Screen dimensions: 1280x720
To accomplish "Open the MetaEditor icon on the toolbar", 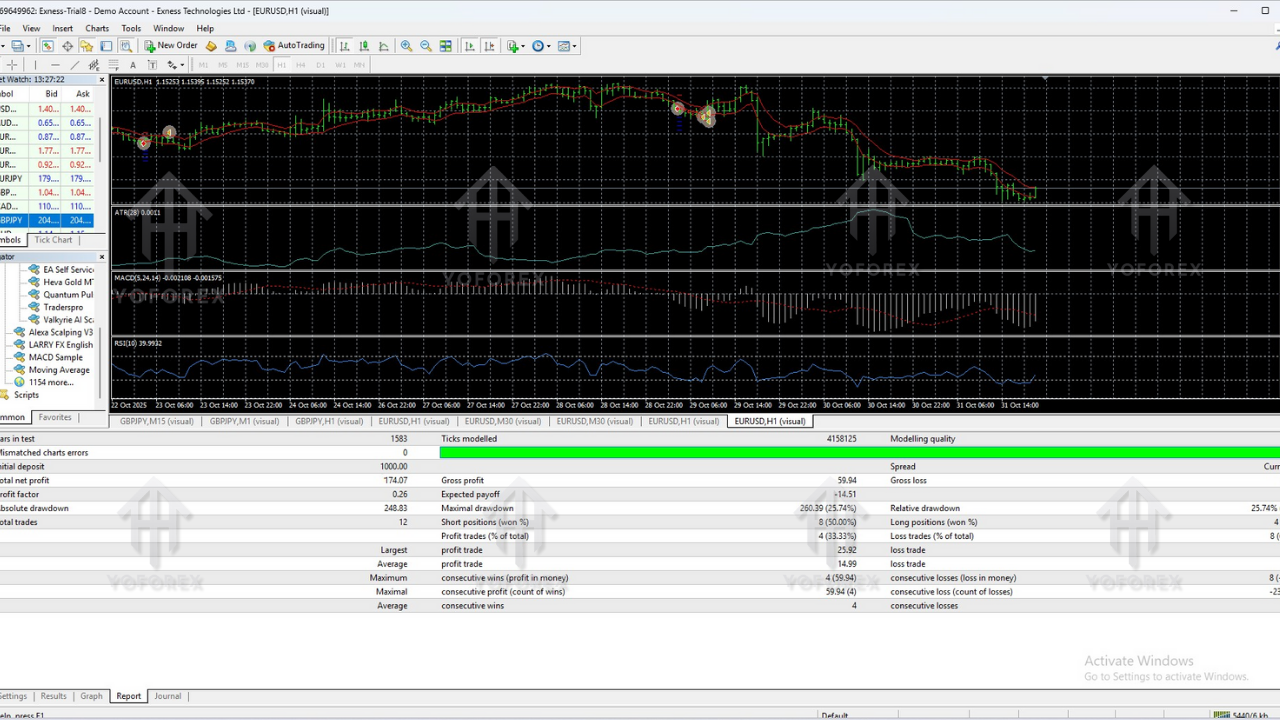I will point(210,46).
